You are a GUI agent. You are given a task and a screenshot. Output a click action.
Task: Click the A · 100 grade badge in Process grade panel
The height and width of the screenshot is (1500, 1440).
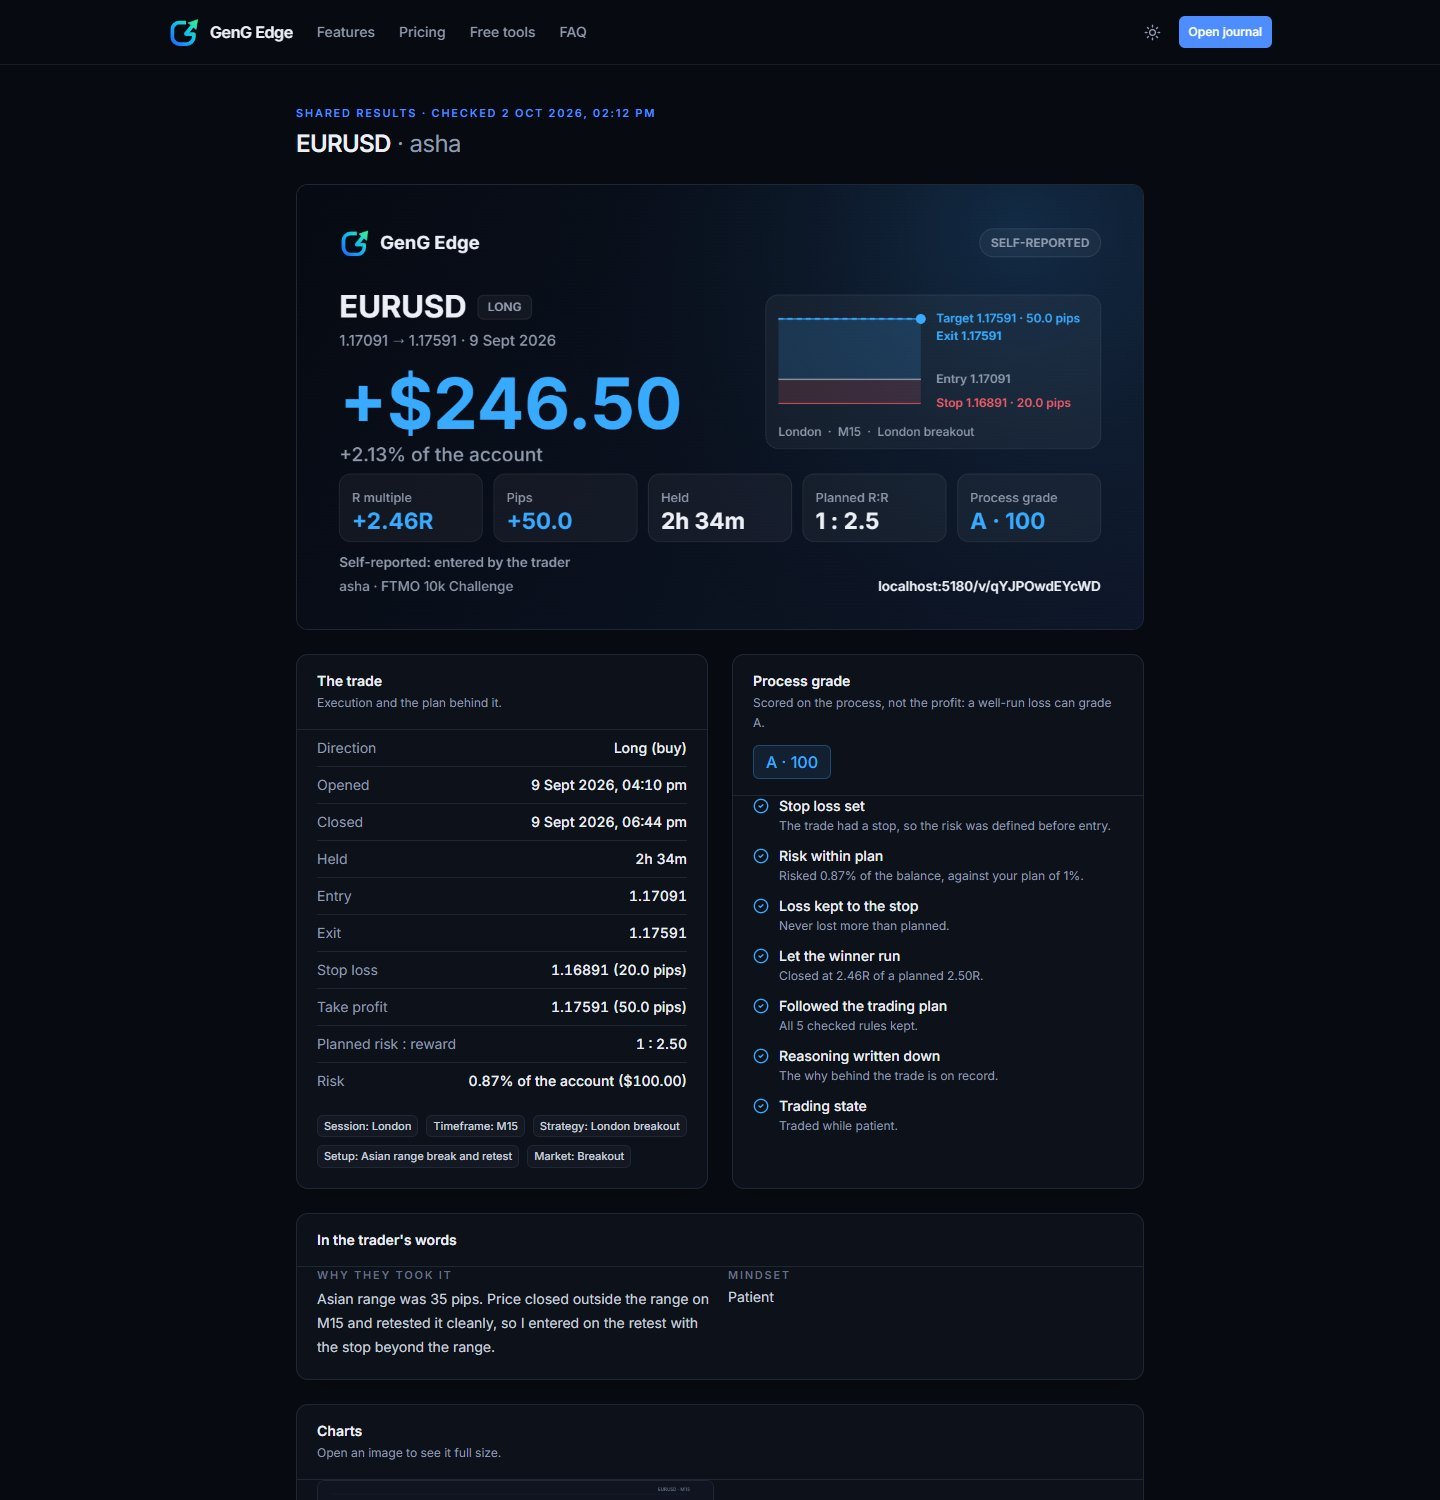(x=792, y=762)
